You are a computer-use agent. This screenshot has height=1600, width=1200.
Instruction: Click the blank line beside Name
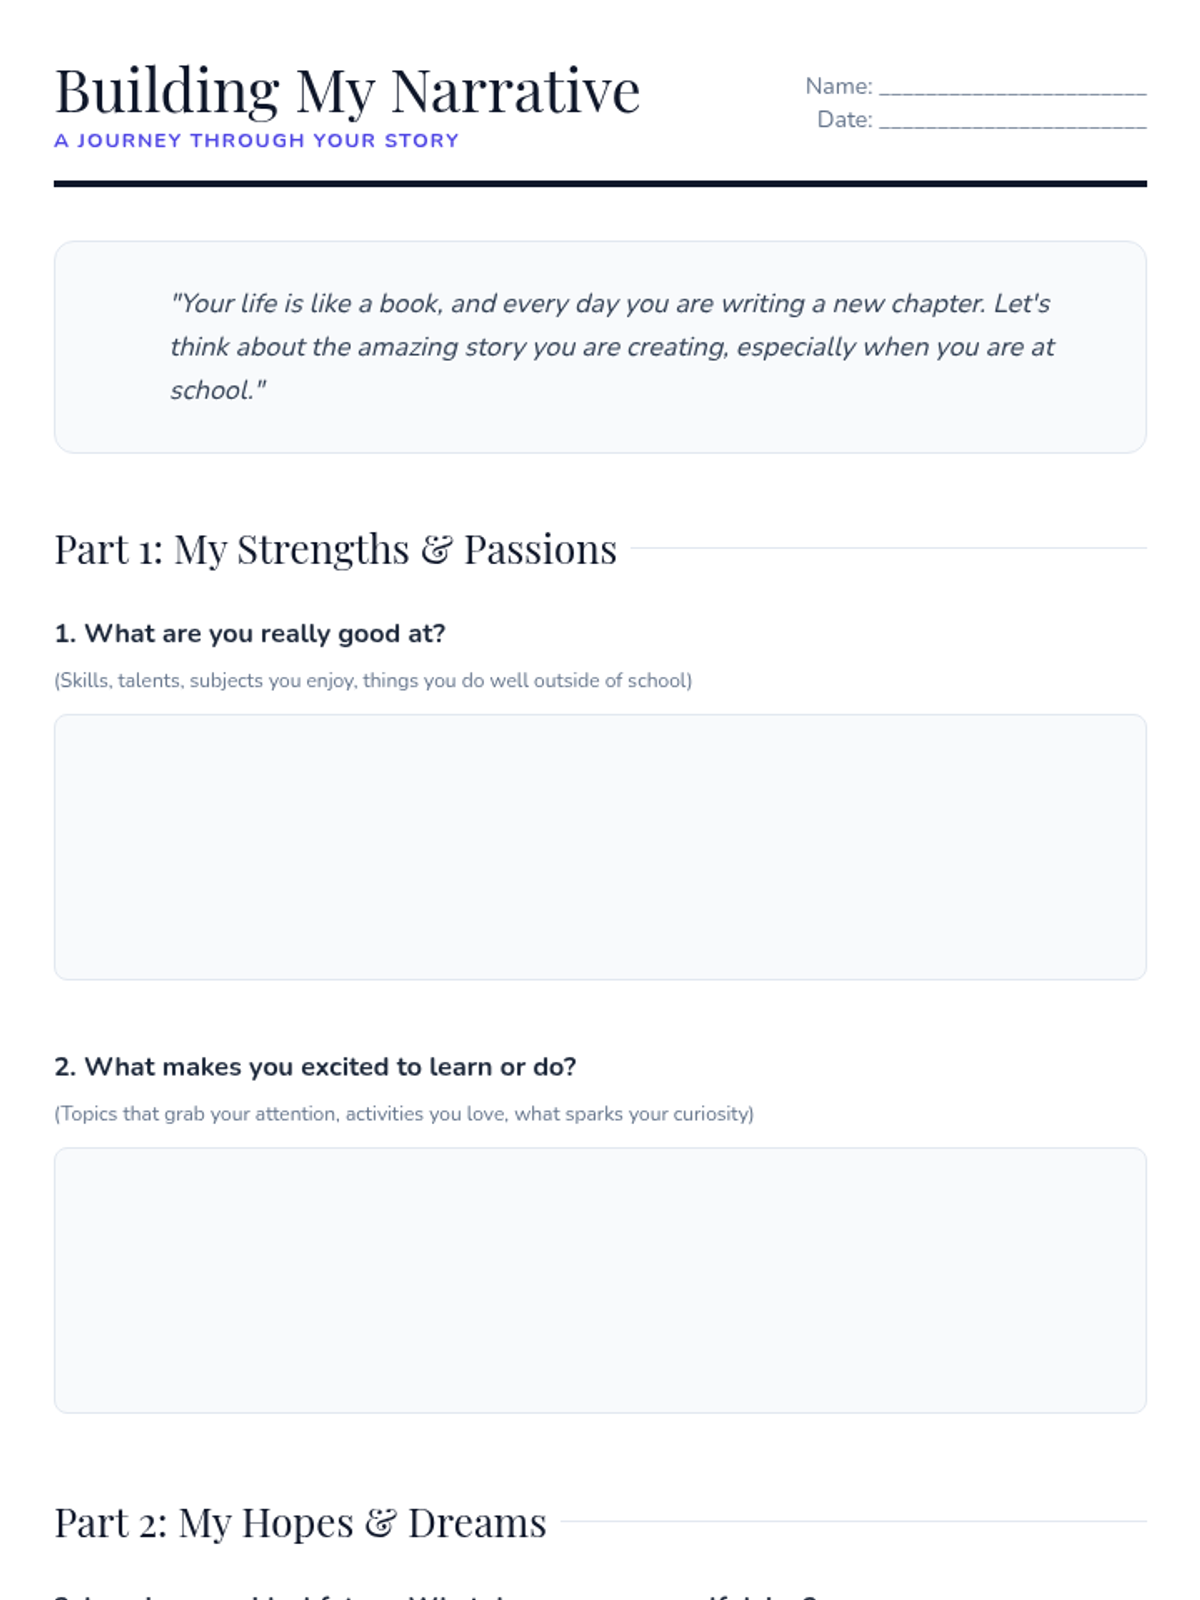click(x=1012, y=89)
